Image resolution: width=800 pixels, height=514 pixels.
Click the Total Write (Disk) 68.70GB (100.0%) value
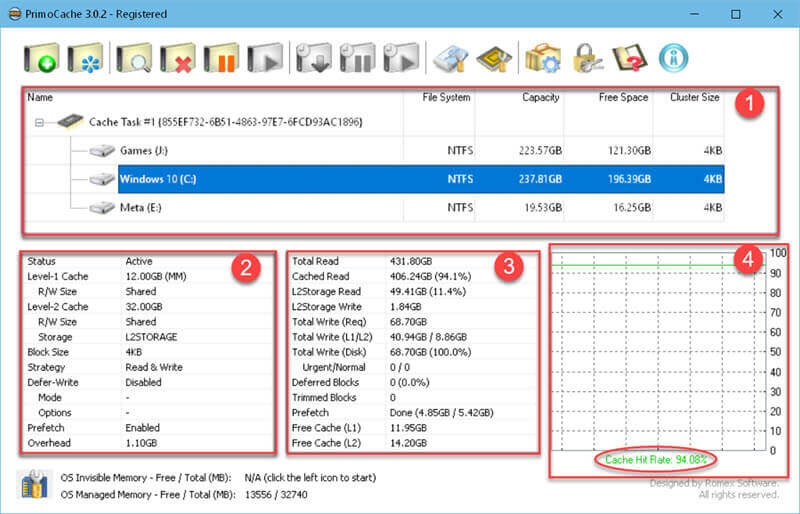431,352
